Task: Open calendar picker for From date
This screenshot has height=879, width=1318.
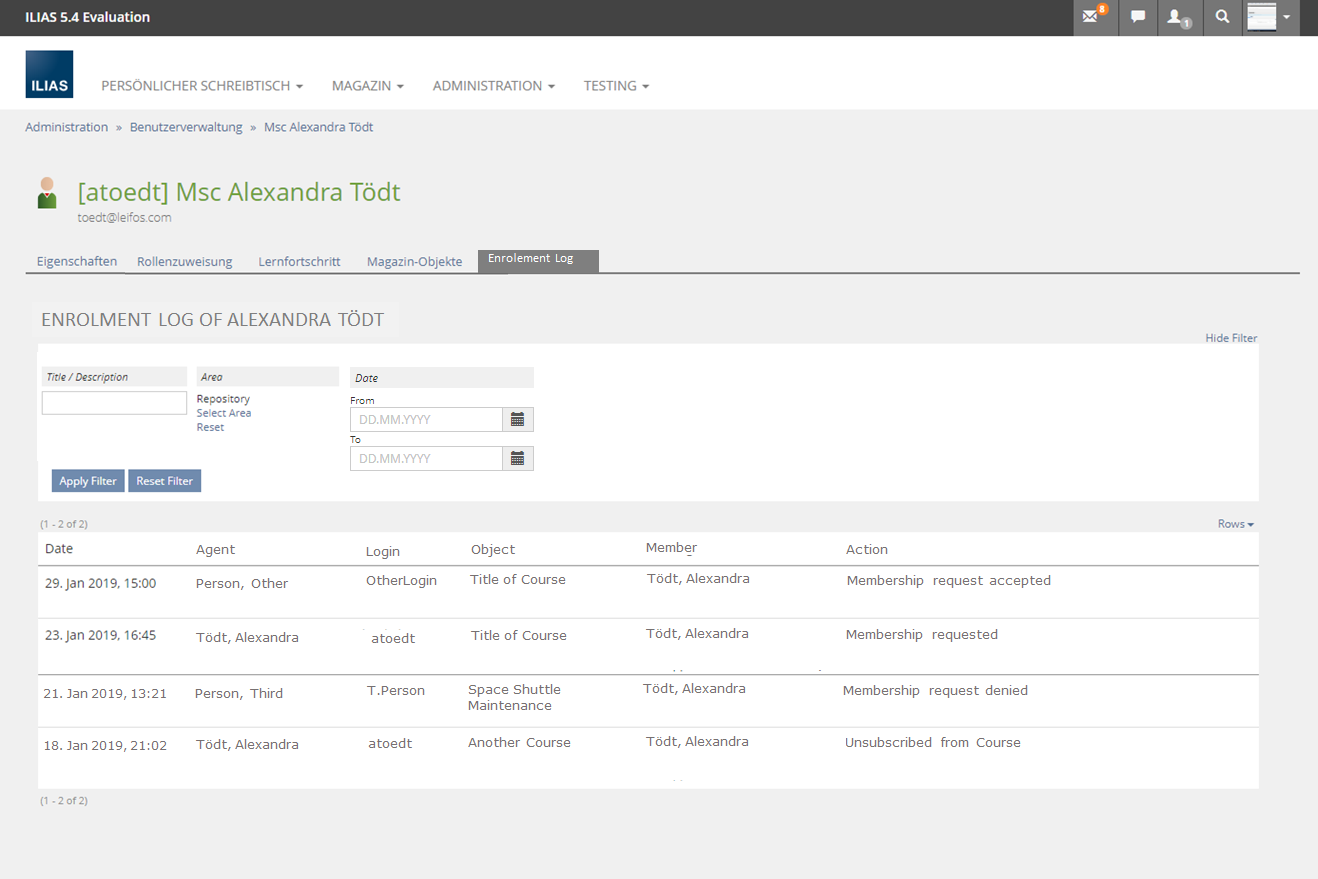Action: coord(517,420)
